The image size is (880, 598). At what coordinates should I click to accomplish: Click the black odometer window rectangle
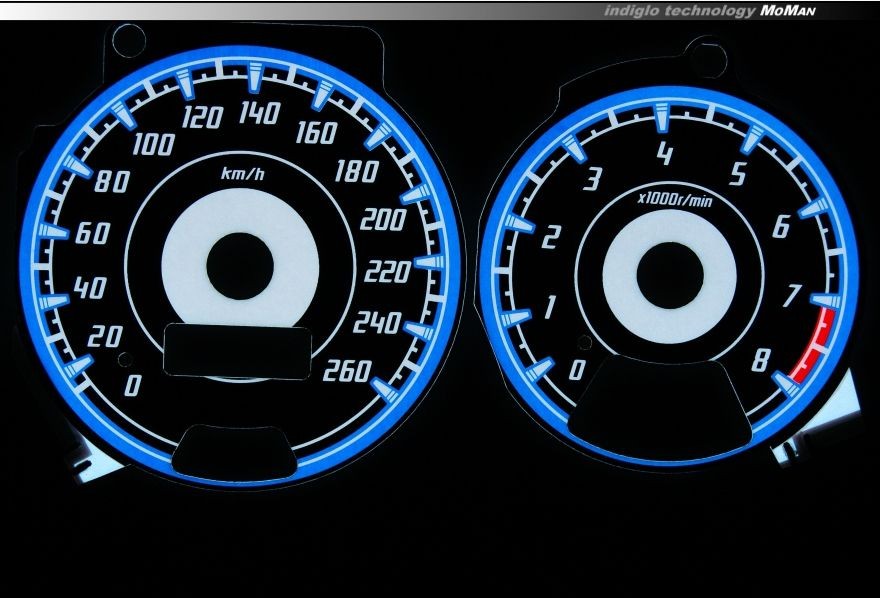(235, 351)
